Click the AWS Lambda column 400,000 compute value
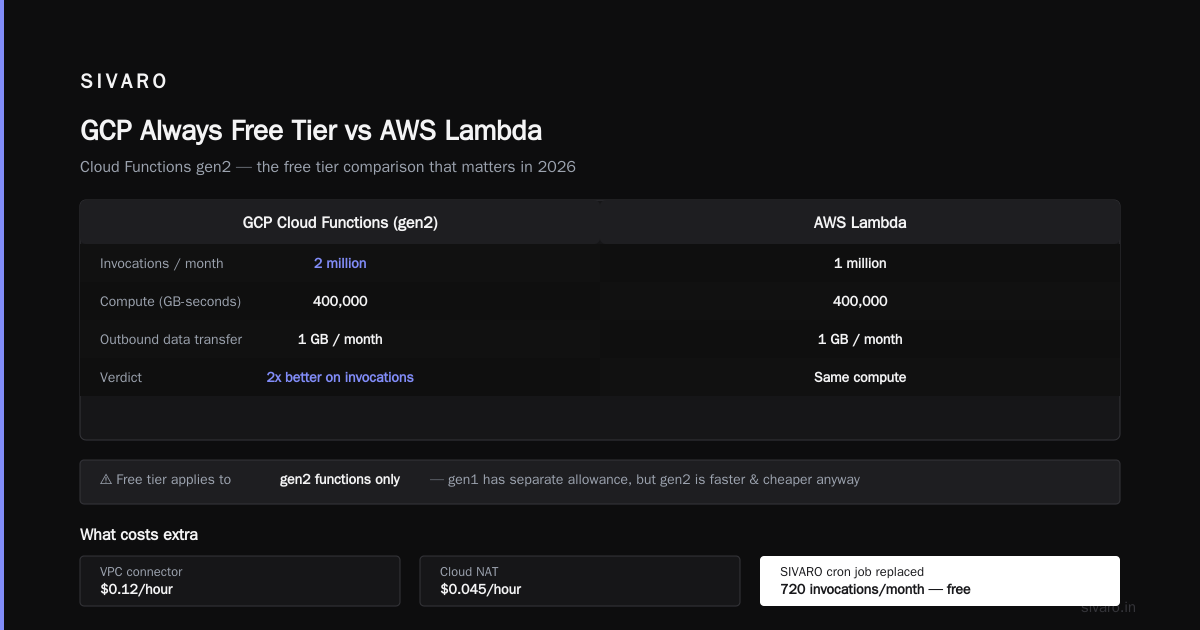The image size is (1200, 630). [x=860, y=301]
